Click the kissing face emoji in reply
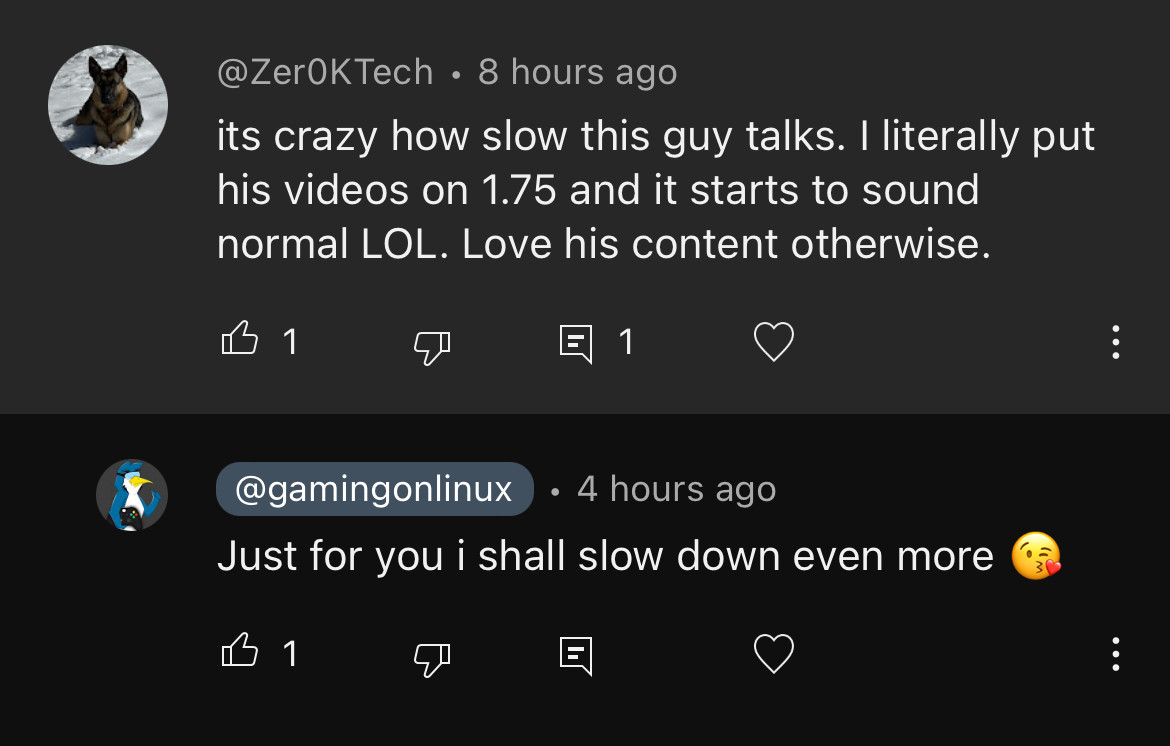The width and height of the screenshot is (1170, 746). pos(1035,557)
